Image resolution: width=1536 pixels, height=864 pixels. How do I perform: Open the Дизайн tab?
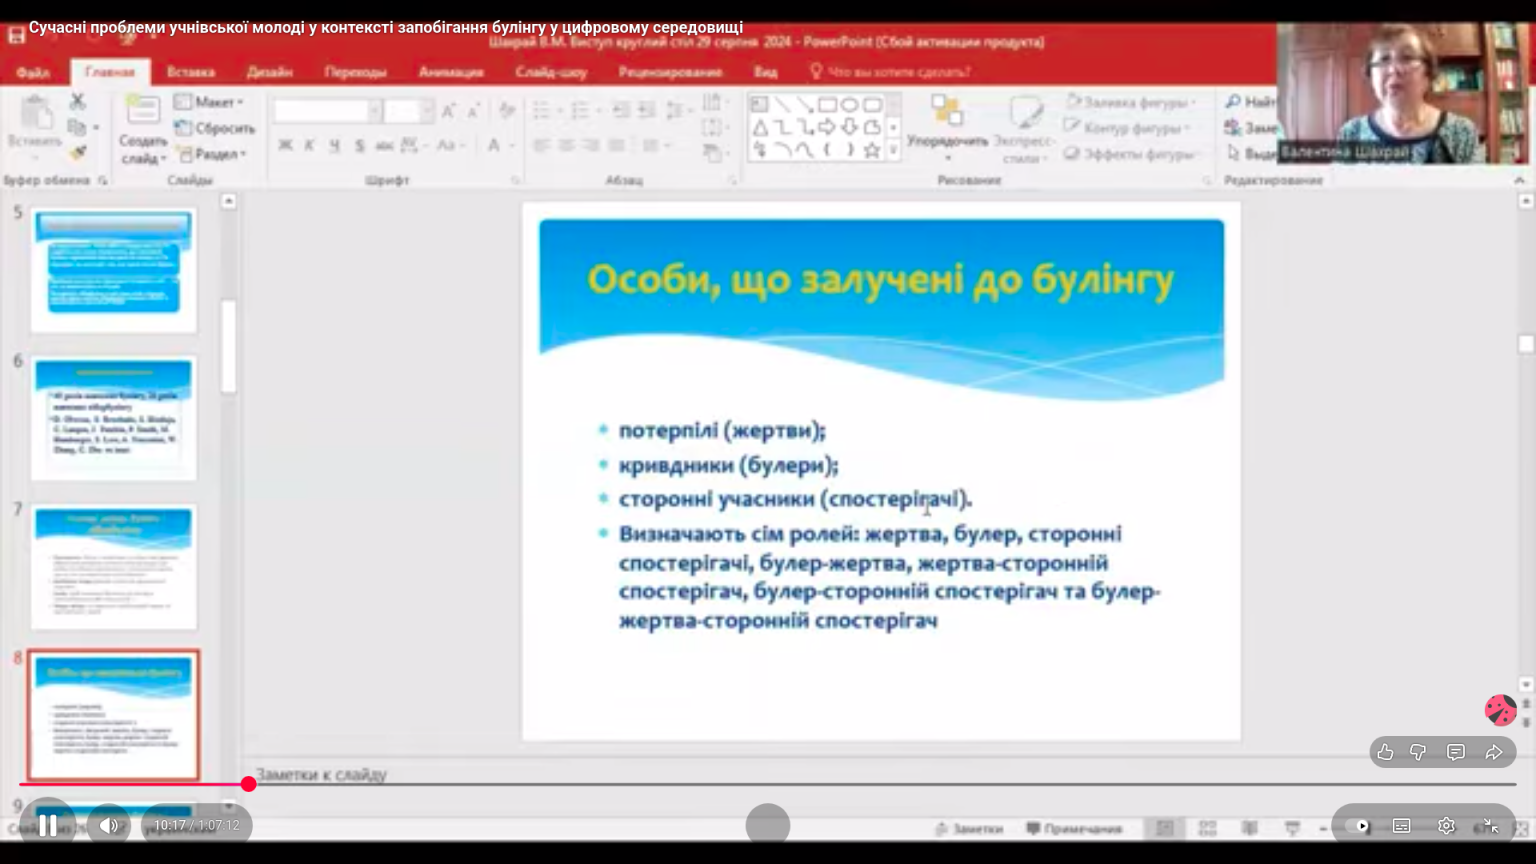click(269, 72)
